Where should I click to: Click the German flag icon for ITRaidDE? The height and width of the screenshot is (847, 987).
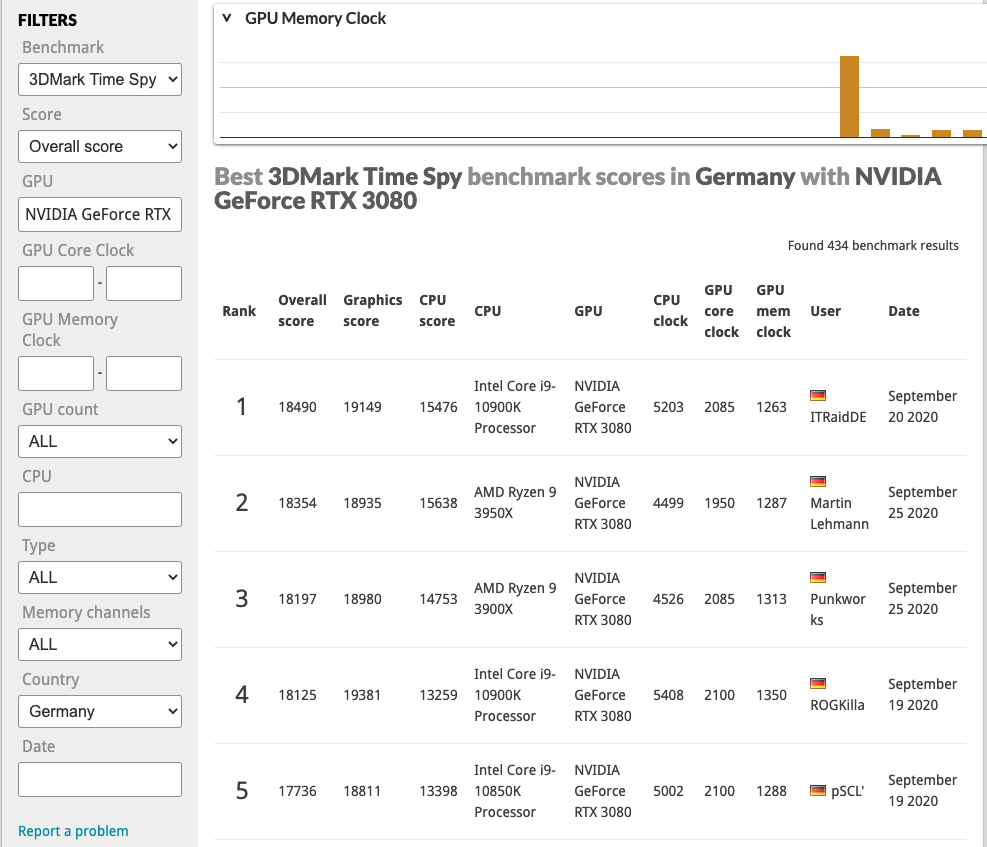click(818, 396)
